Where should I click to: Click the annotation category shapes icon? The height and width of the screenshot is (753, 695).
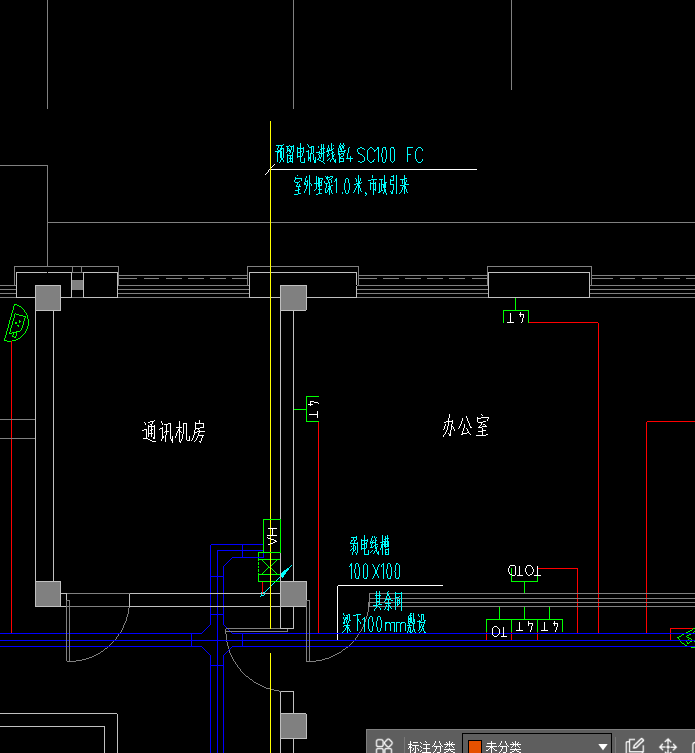384,746
